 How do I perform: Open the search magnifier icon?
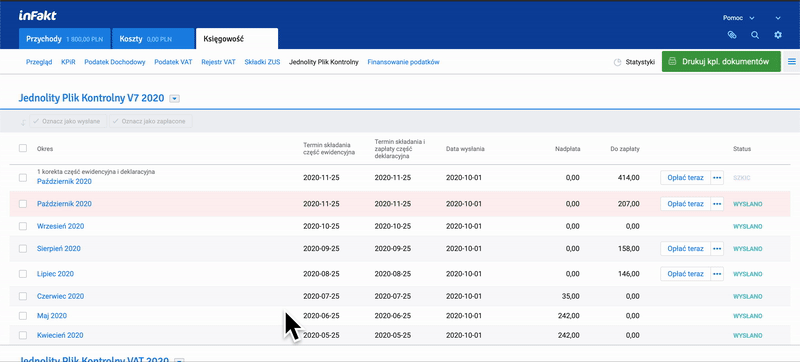(x=755, y=35)
